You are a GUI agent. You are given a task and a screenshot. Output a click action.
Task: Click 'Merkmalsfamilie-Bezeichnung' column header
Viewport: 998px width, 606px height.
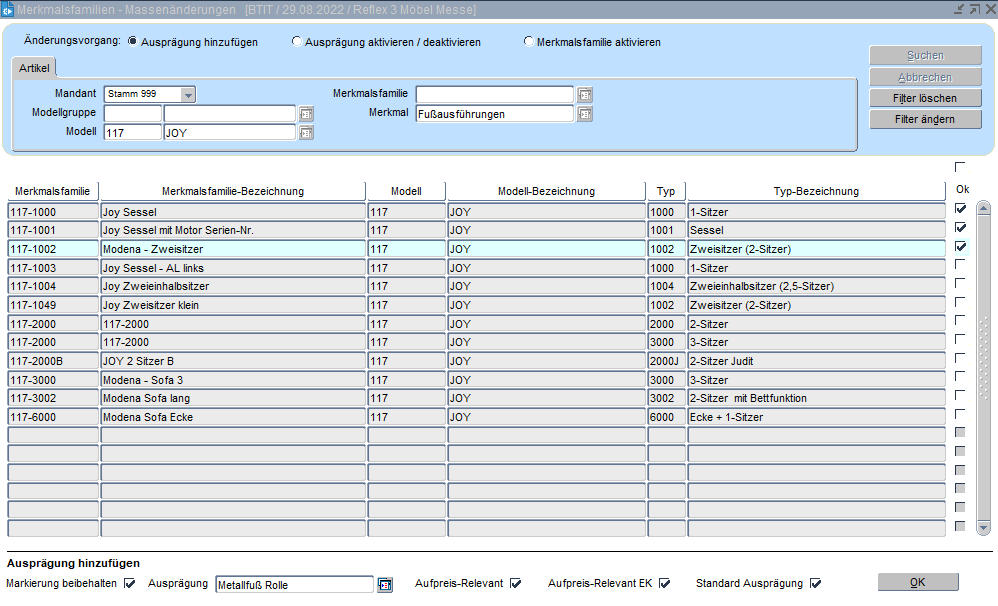[232, 191]
